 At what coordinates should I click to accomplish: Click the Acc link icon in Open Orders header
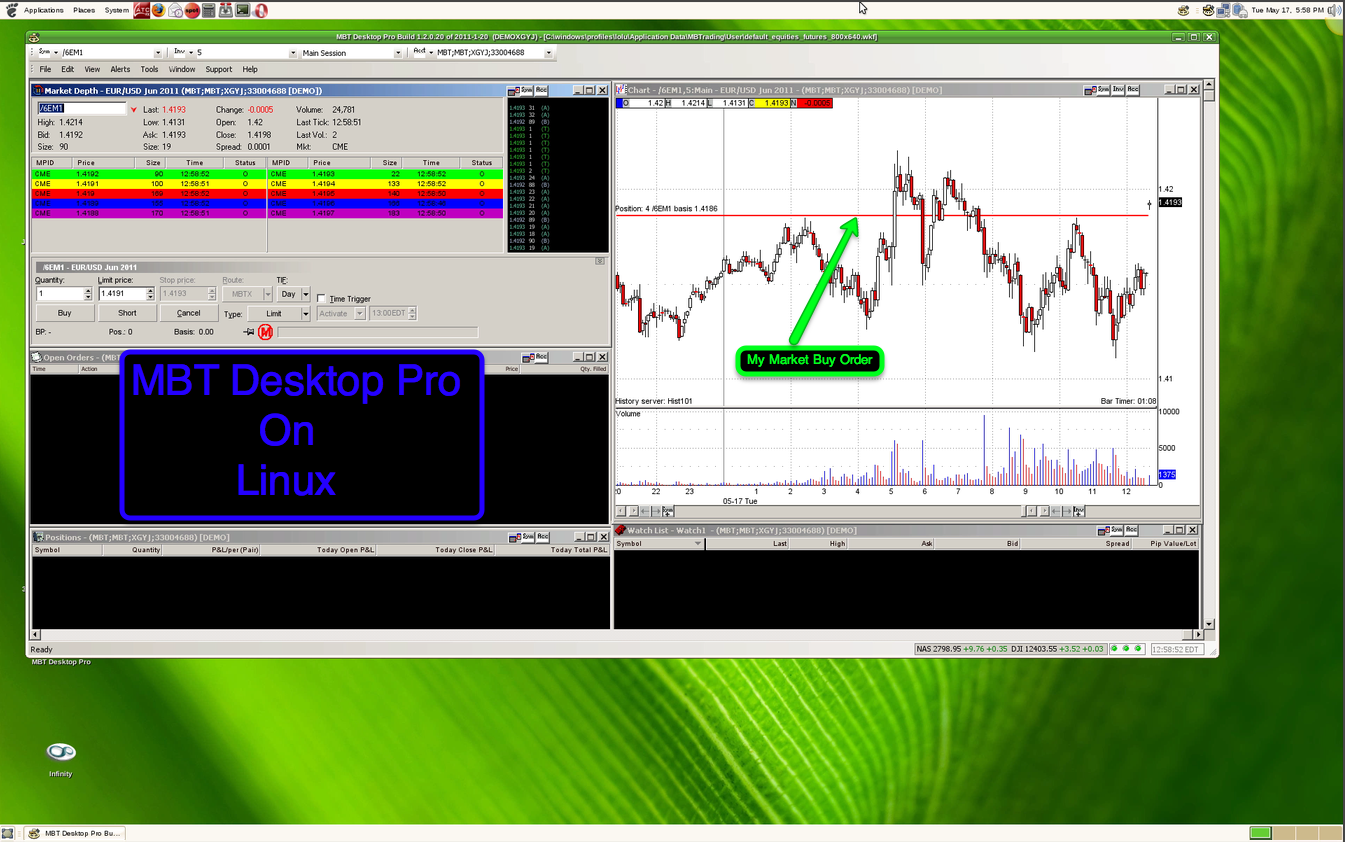(x=542, y=357)
